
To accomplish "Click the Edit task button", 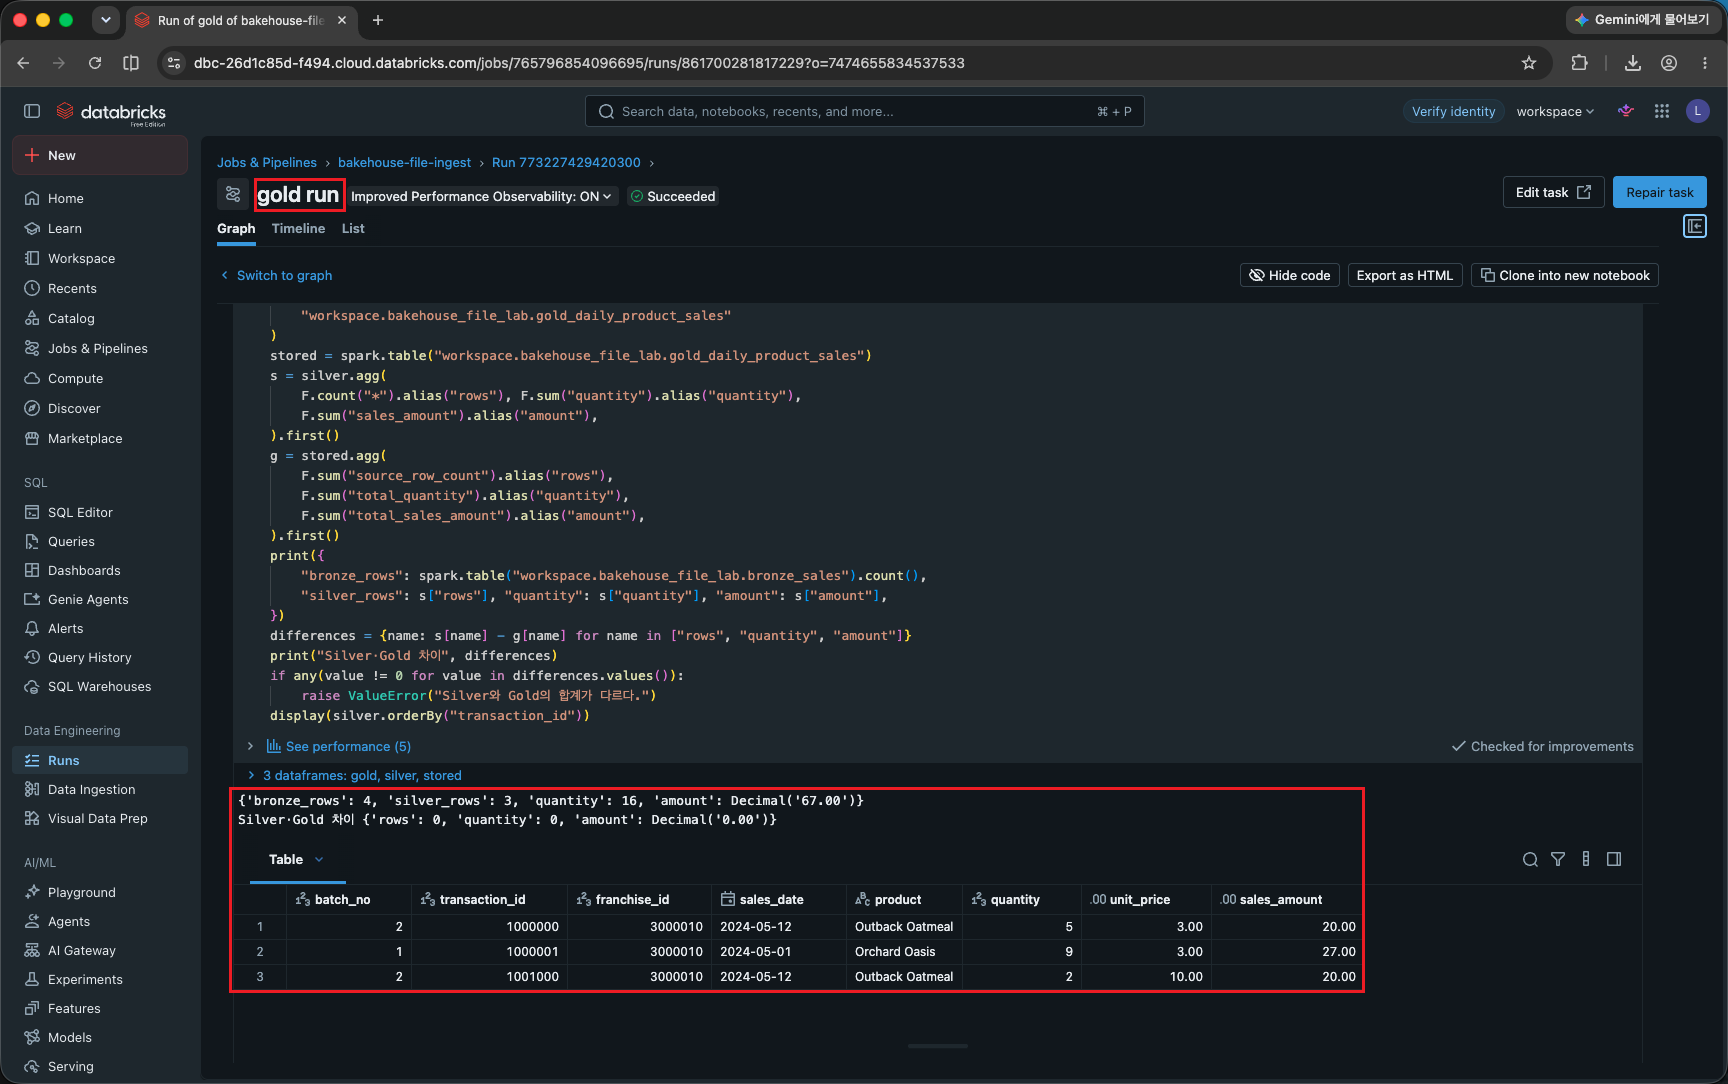I will tap(1553, 192).
